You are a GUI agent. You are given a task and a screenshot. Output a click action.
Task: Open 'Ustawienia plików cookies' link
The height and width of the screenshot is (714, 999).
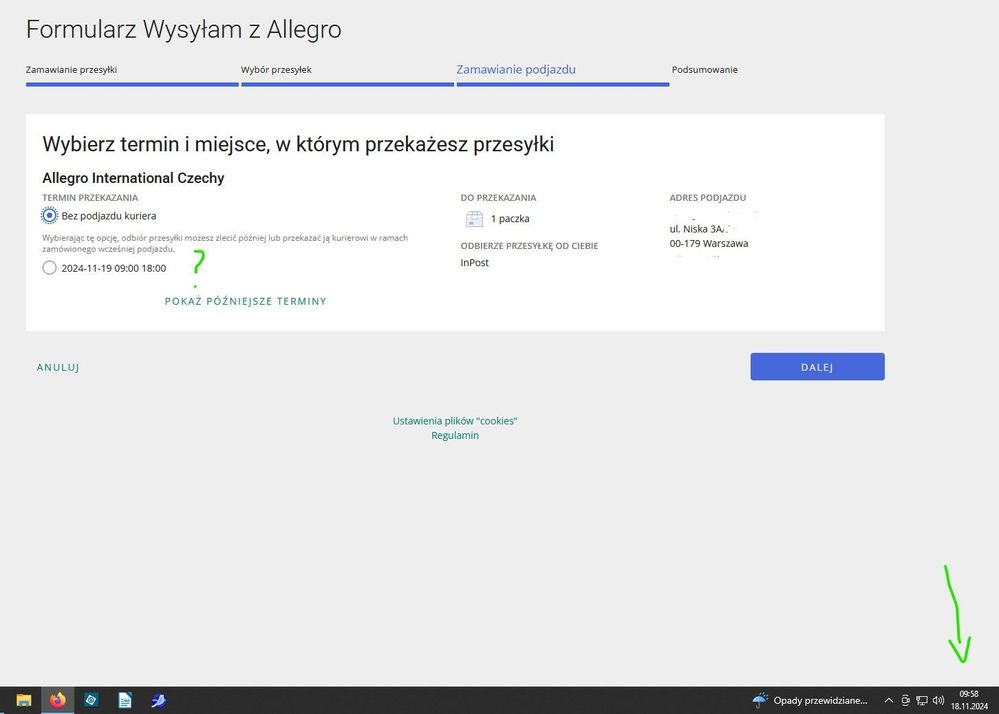click(x=455, y=421)
